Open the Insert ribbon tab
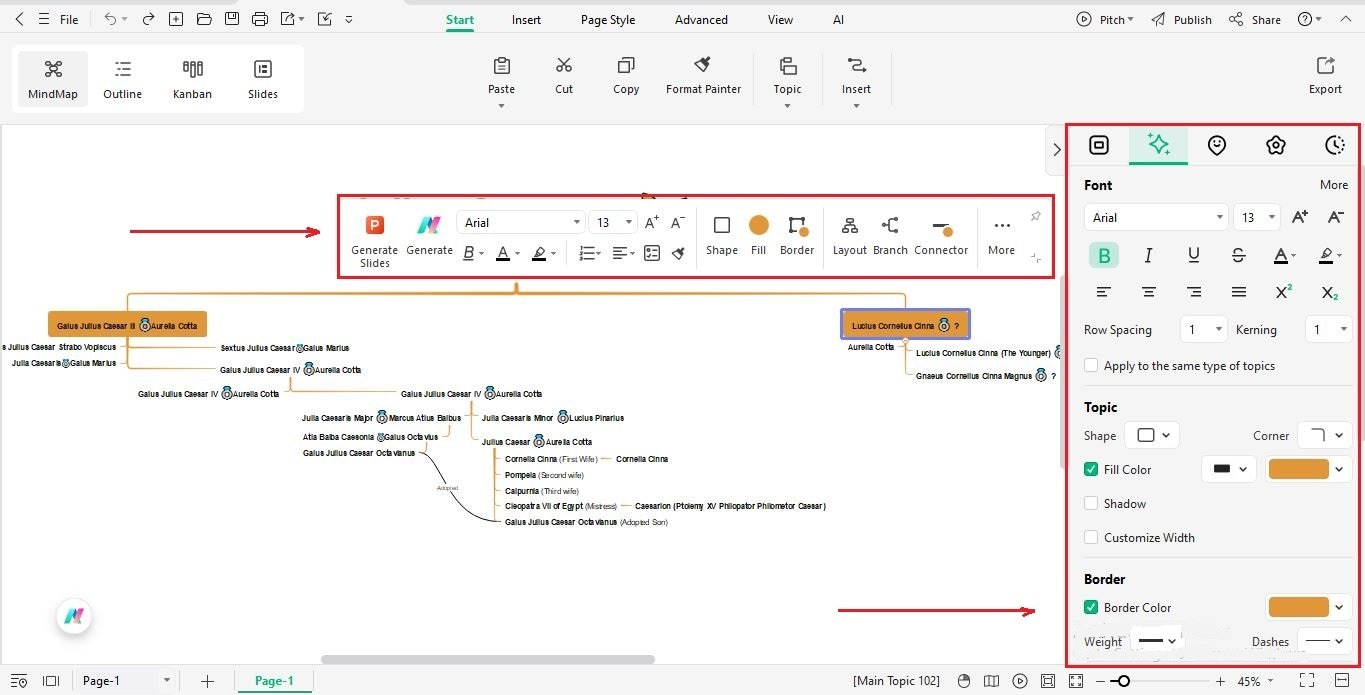 point(526,19)
